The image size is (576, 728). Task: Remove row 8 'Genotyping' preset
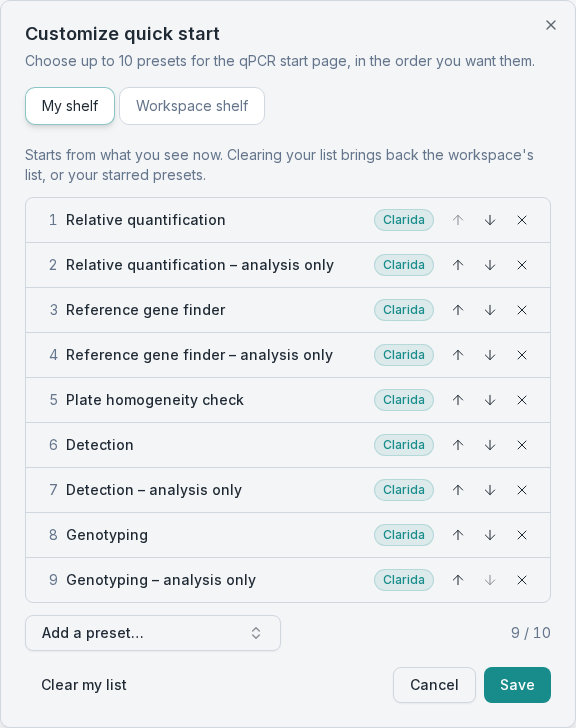(x=522, y=535)
